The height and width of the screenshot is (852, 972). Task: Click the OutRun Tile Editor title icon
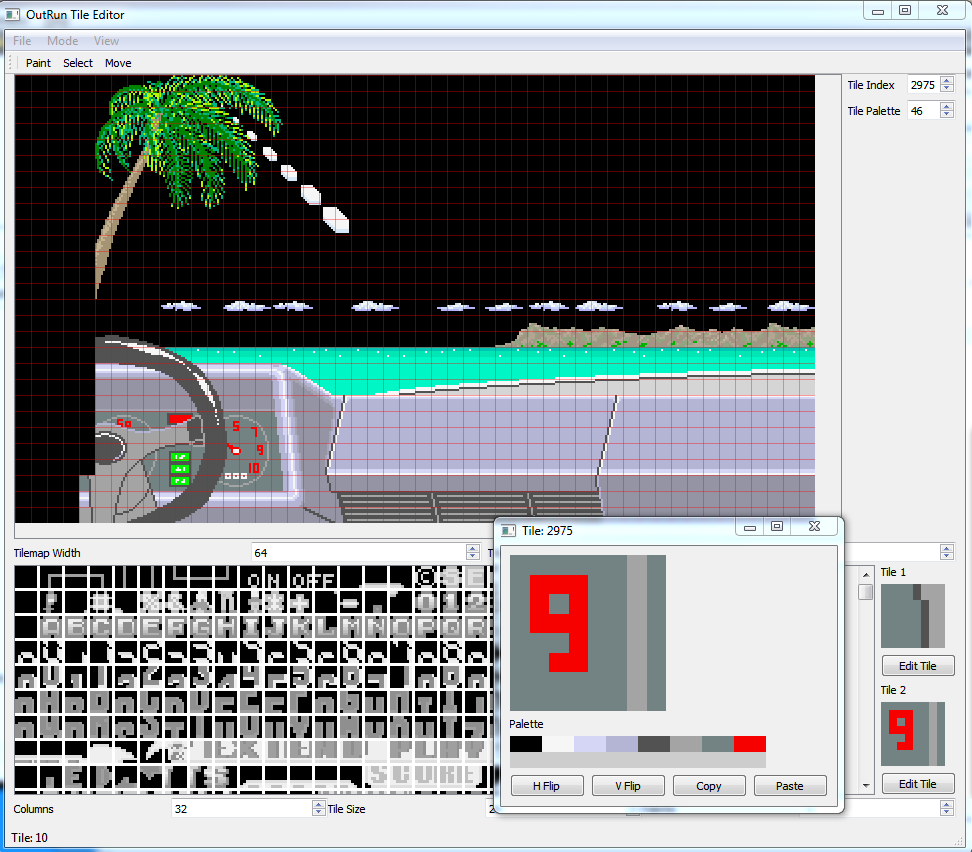(12, 14)
